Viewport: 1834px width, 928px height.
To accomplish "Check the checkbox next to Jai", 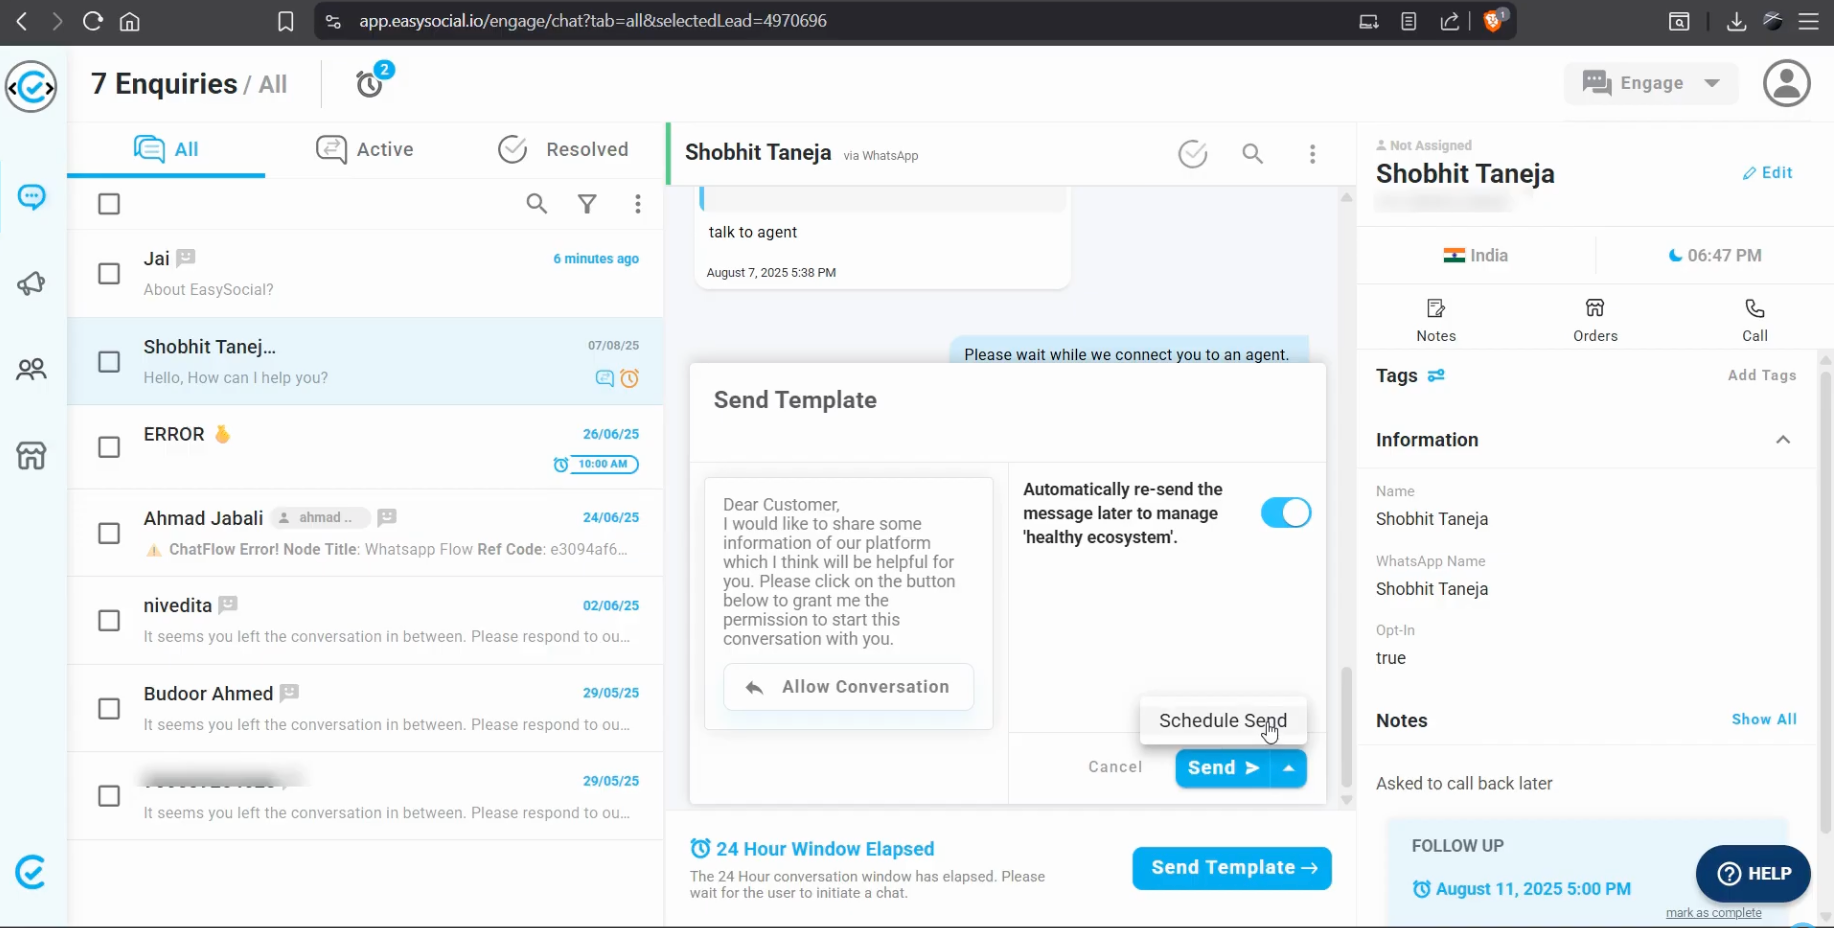I will [x=109, y=274].
